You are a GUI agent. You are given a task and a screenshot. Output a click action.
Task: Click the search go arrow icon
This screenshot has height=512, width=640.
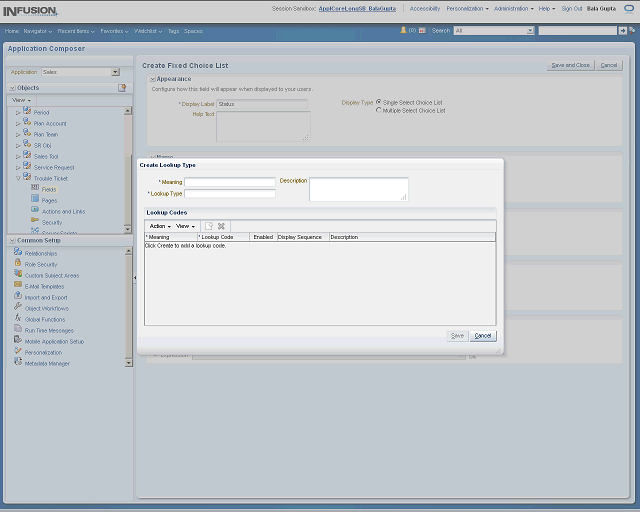(x=622, y=31)
